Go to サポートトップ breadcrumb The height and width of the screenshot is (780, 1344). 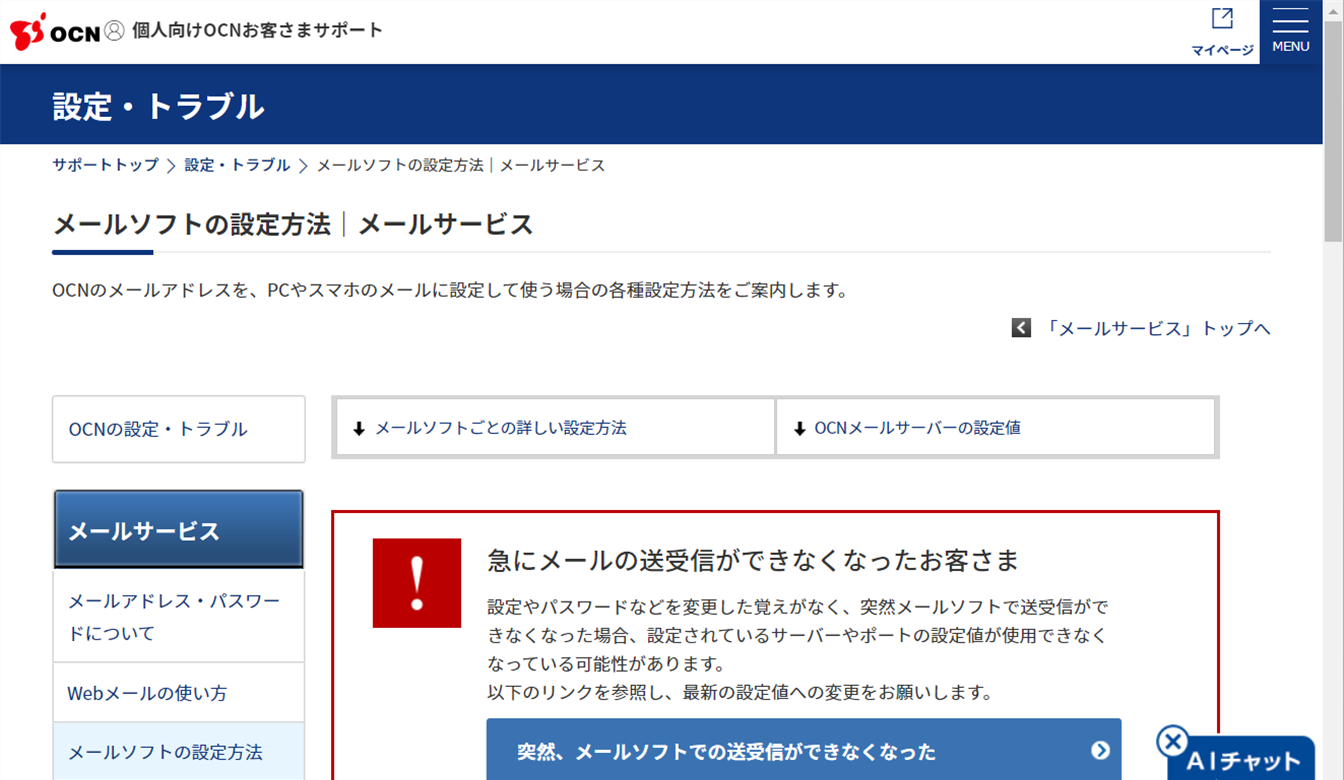[x=105, y=165]
